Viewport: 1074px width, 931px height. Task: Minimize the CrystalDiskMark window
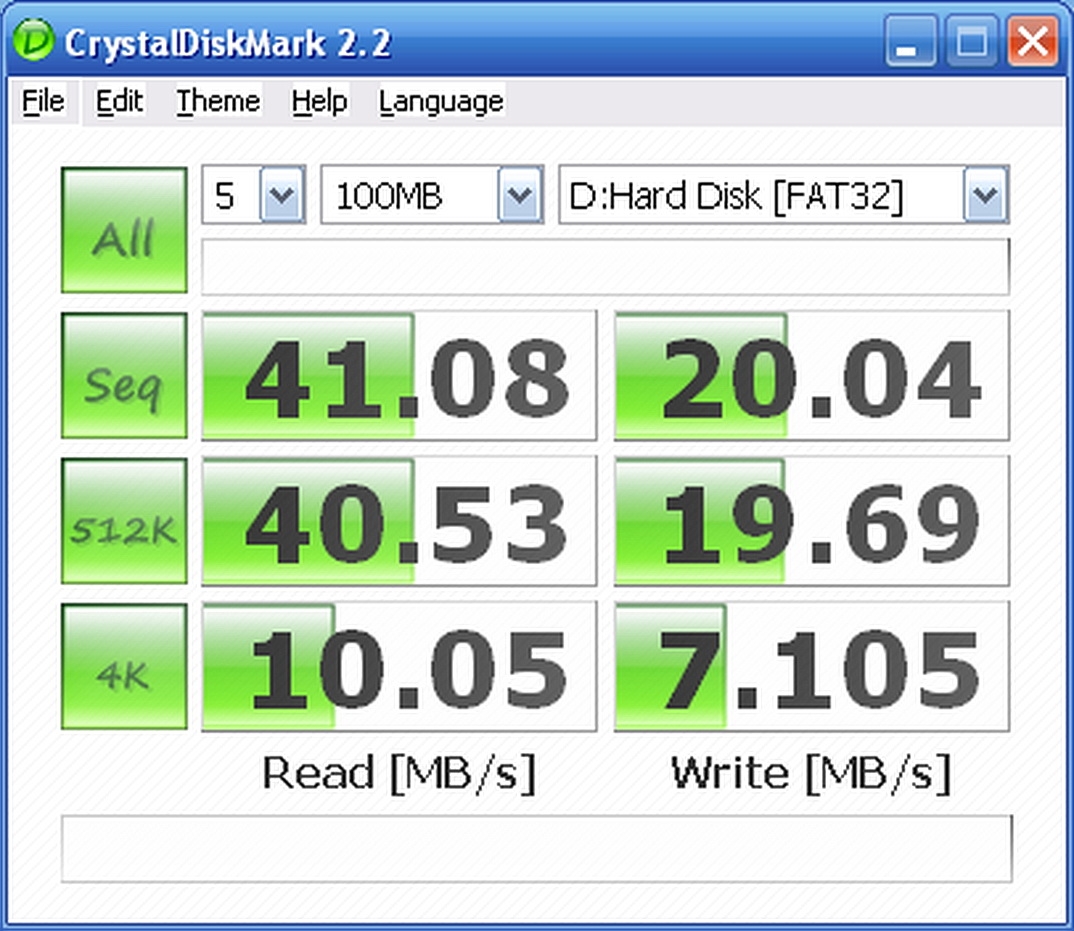point(910,41)
